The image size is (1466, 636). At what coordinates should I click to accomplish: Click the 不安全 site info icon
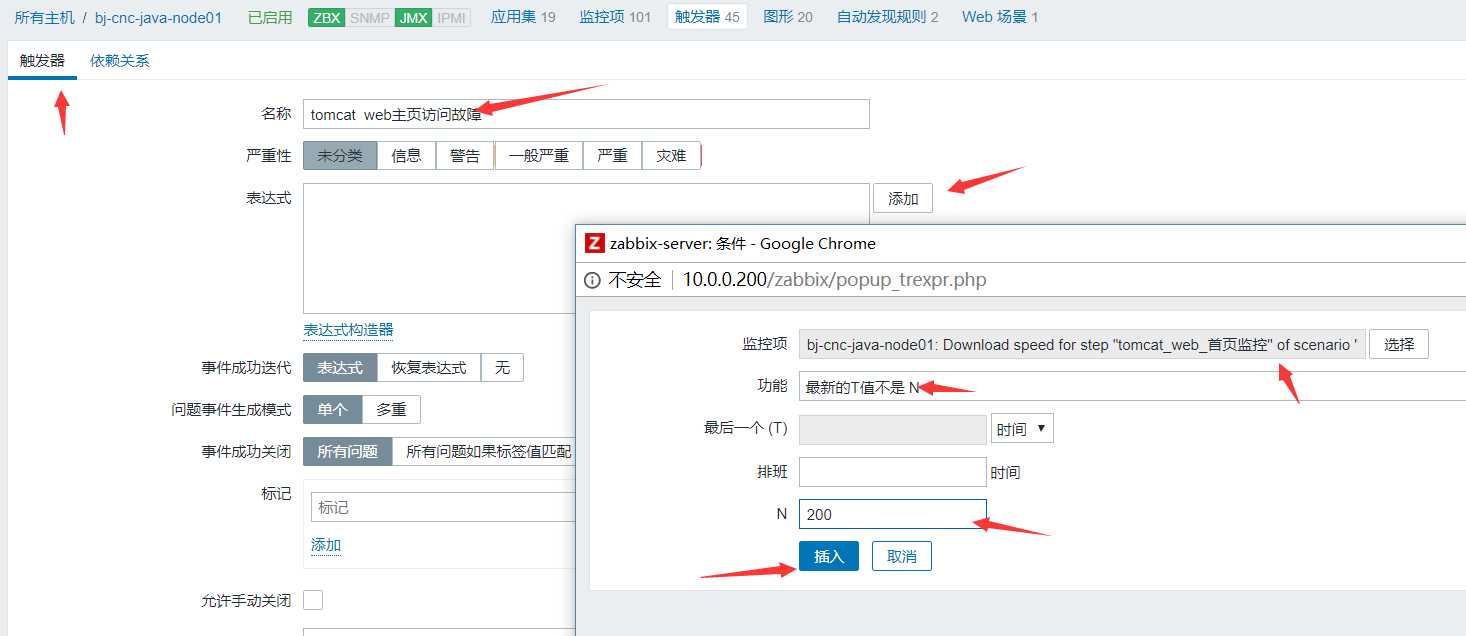[592, 280]
